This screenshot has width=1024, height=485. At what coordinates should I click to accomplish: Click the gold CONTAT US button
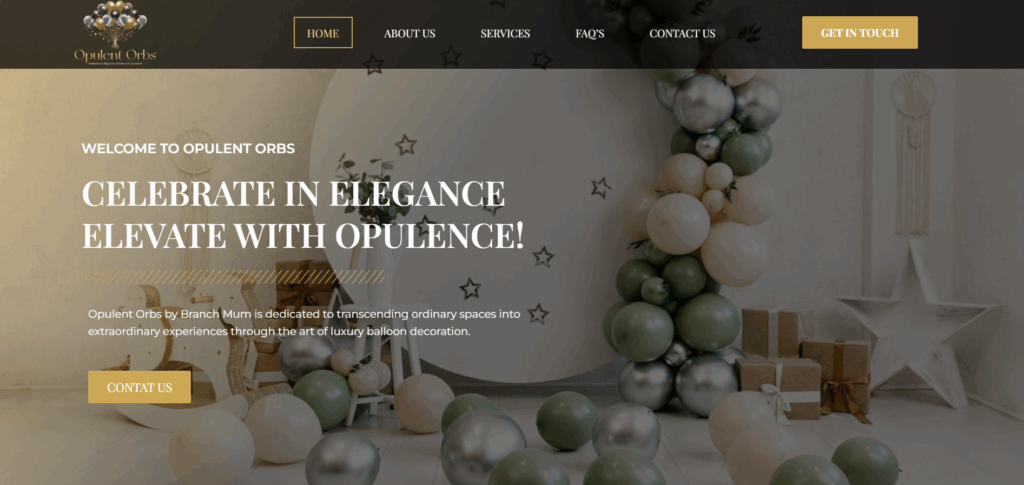pos(140,387)
